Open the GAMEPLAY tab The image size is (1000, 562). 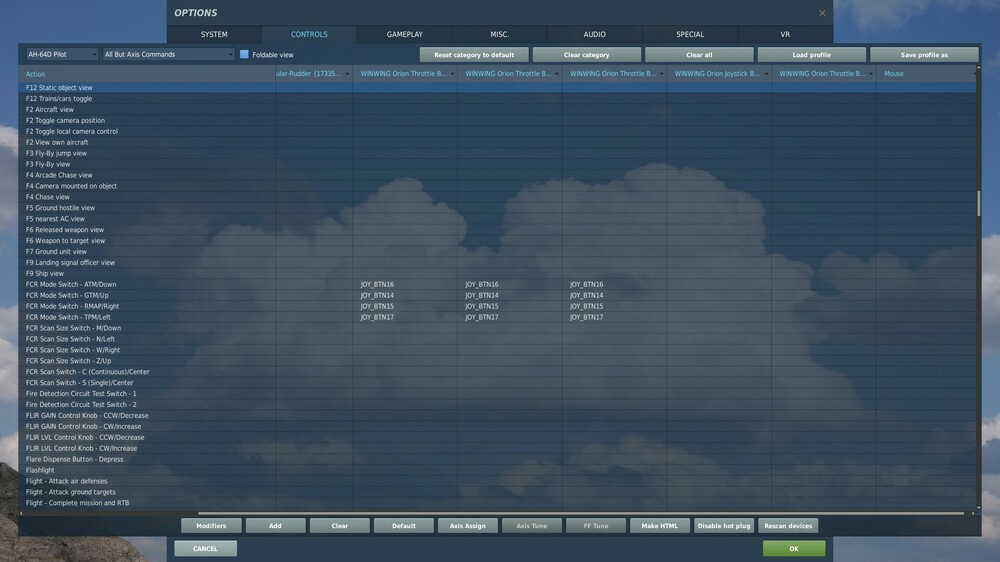[x=404, y=34]
